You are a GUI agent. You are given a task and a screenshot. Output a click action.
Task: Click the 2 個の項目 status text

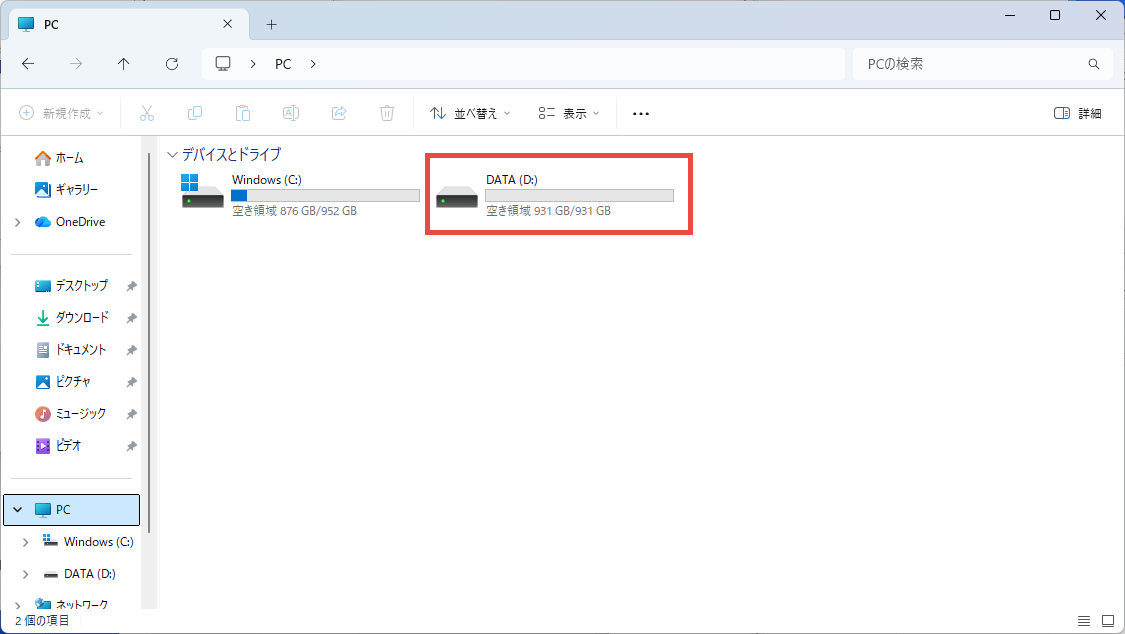tap(42, 621)
